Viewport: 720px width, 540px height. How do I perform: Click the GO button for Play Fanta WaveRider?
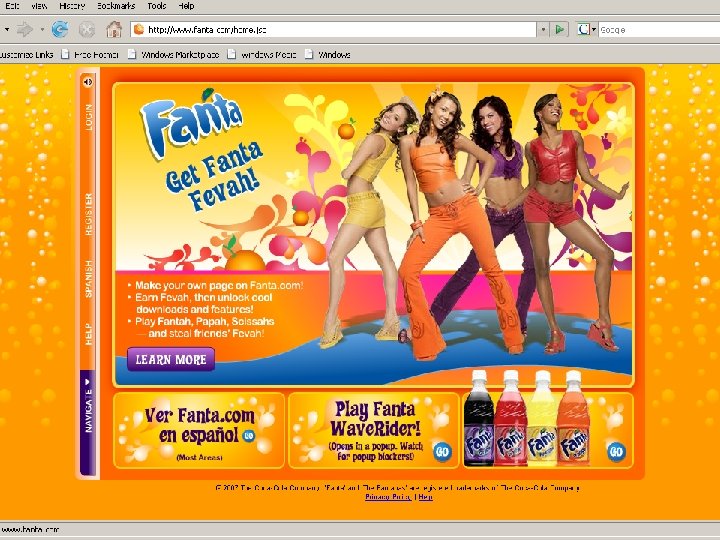click(x=442, y=452)
